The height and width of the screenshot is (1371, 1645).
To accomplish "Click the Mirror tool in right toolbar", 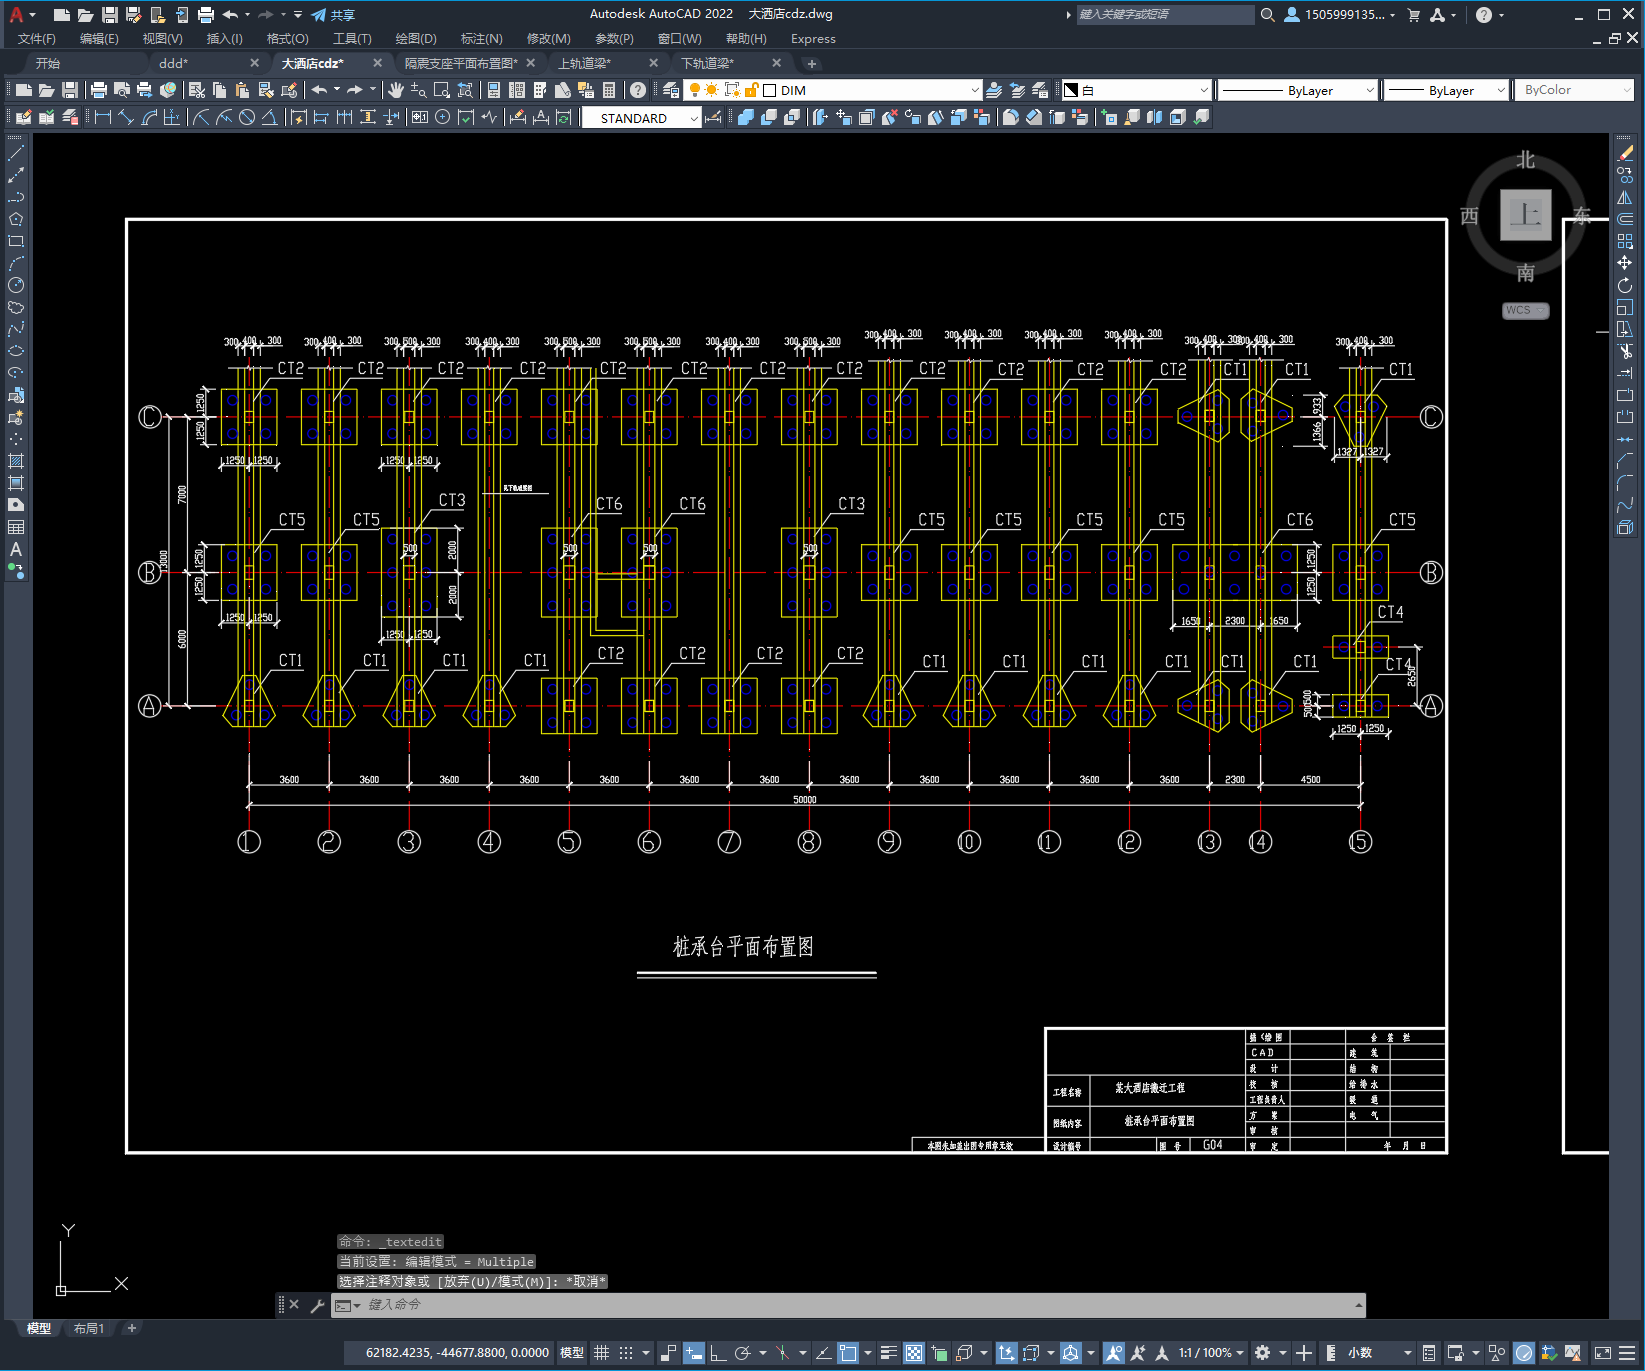I will (x=1625, y=197).
